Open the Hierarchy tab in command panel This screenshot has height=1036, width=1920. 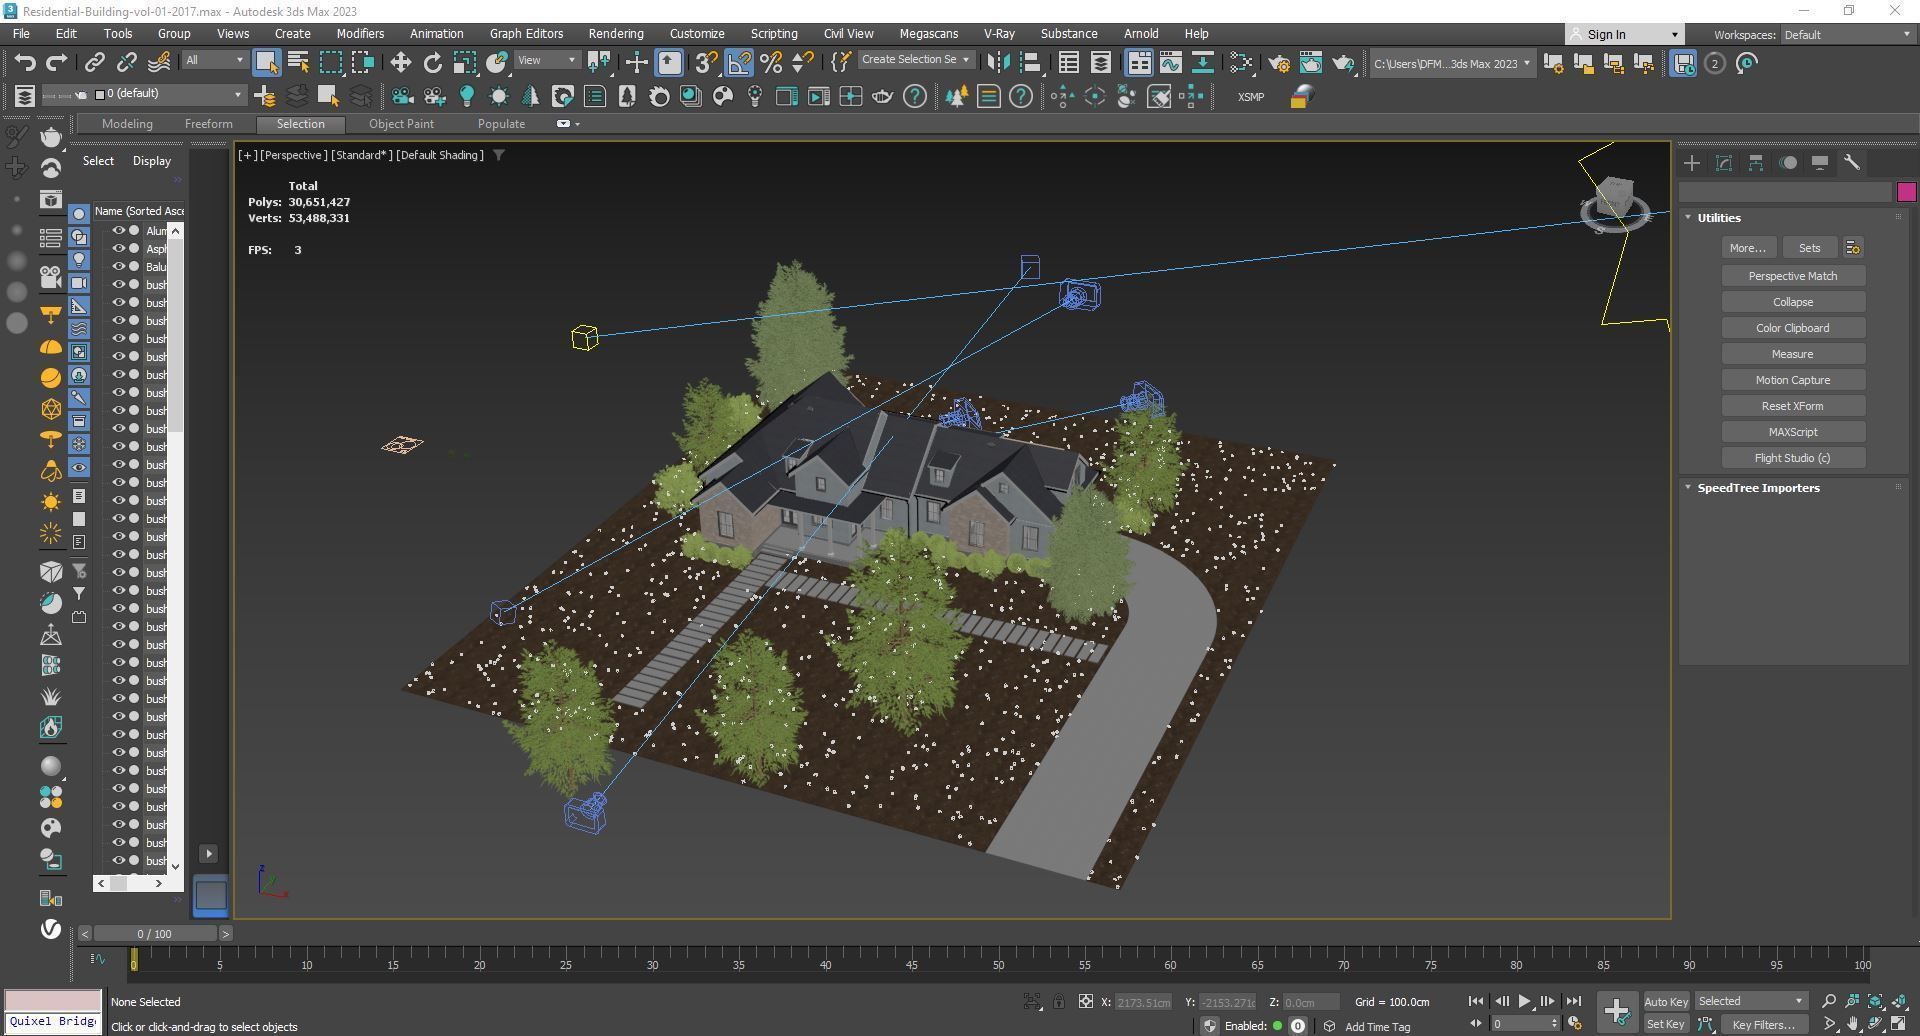(1756, 163)
